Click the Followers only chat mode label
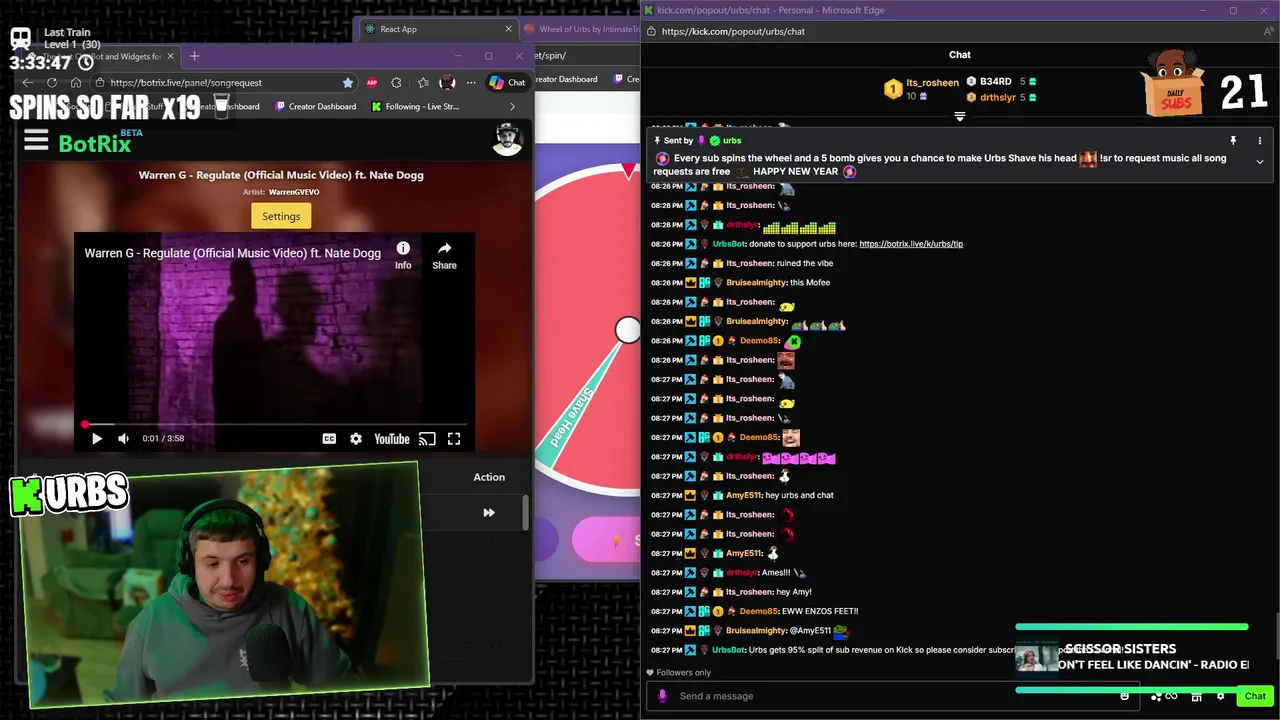Screen dimensions: 1280x720 pos(684,673)
